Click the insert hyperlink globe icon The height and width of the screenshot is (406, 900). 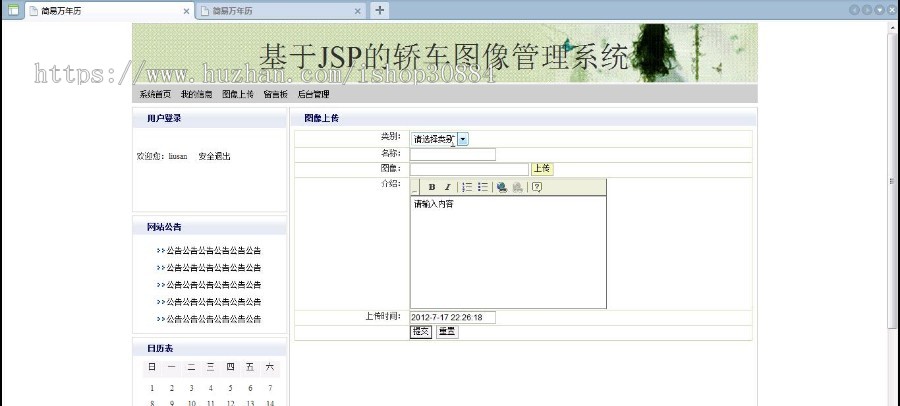click(502, 187)
